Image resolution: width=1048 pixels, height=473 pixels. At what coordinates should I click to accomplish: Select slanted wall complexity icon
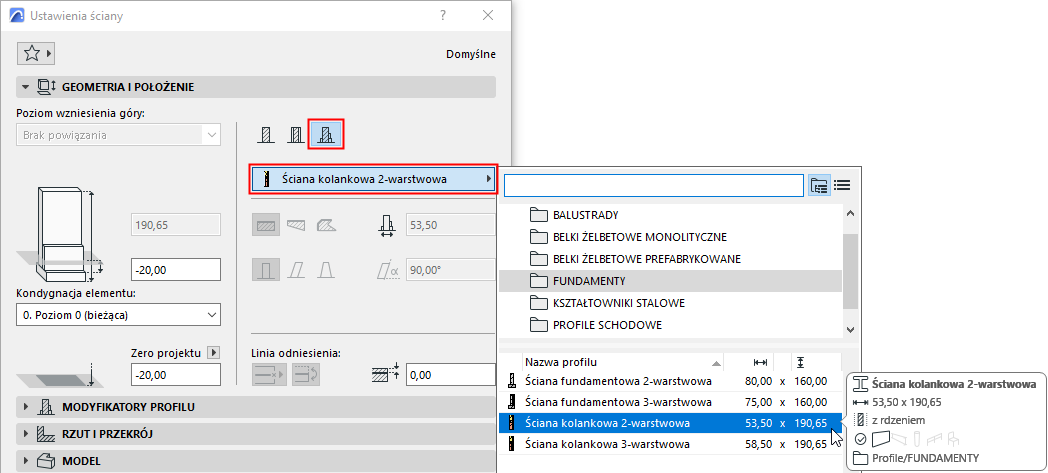click(x=296, y=270)
